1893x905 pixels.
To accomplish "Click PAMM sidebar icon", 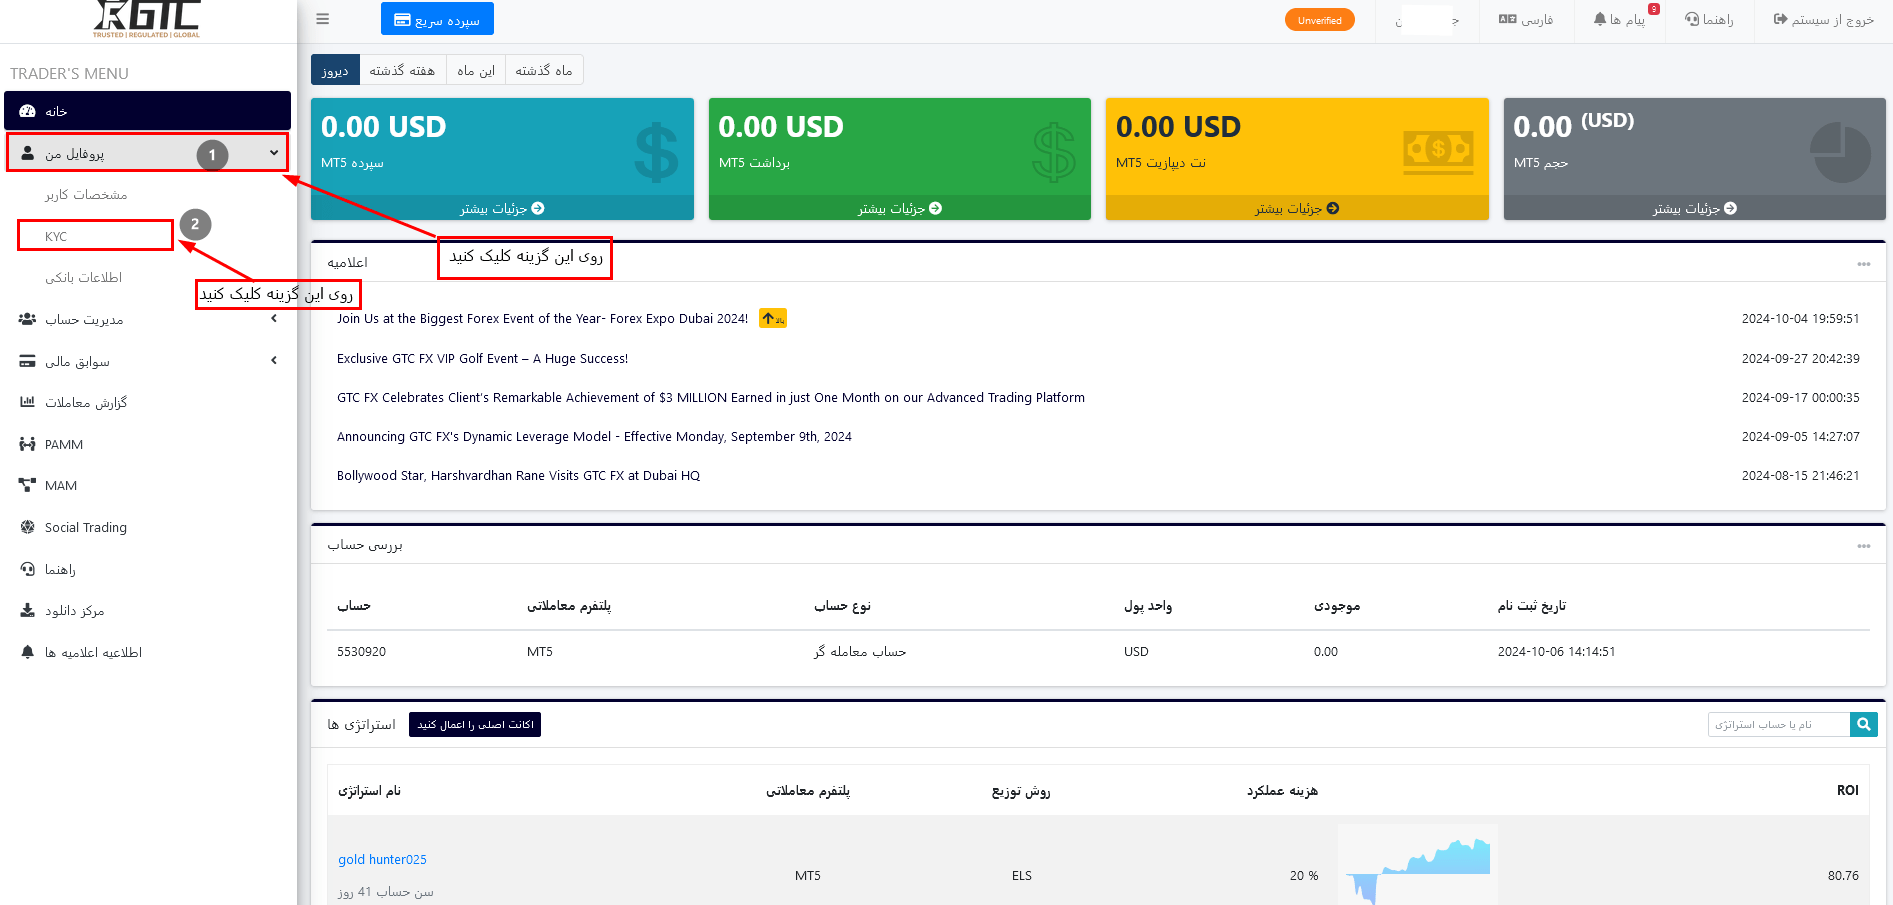I will [x=27, y=444].
